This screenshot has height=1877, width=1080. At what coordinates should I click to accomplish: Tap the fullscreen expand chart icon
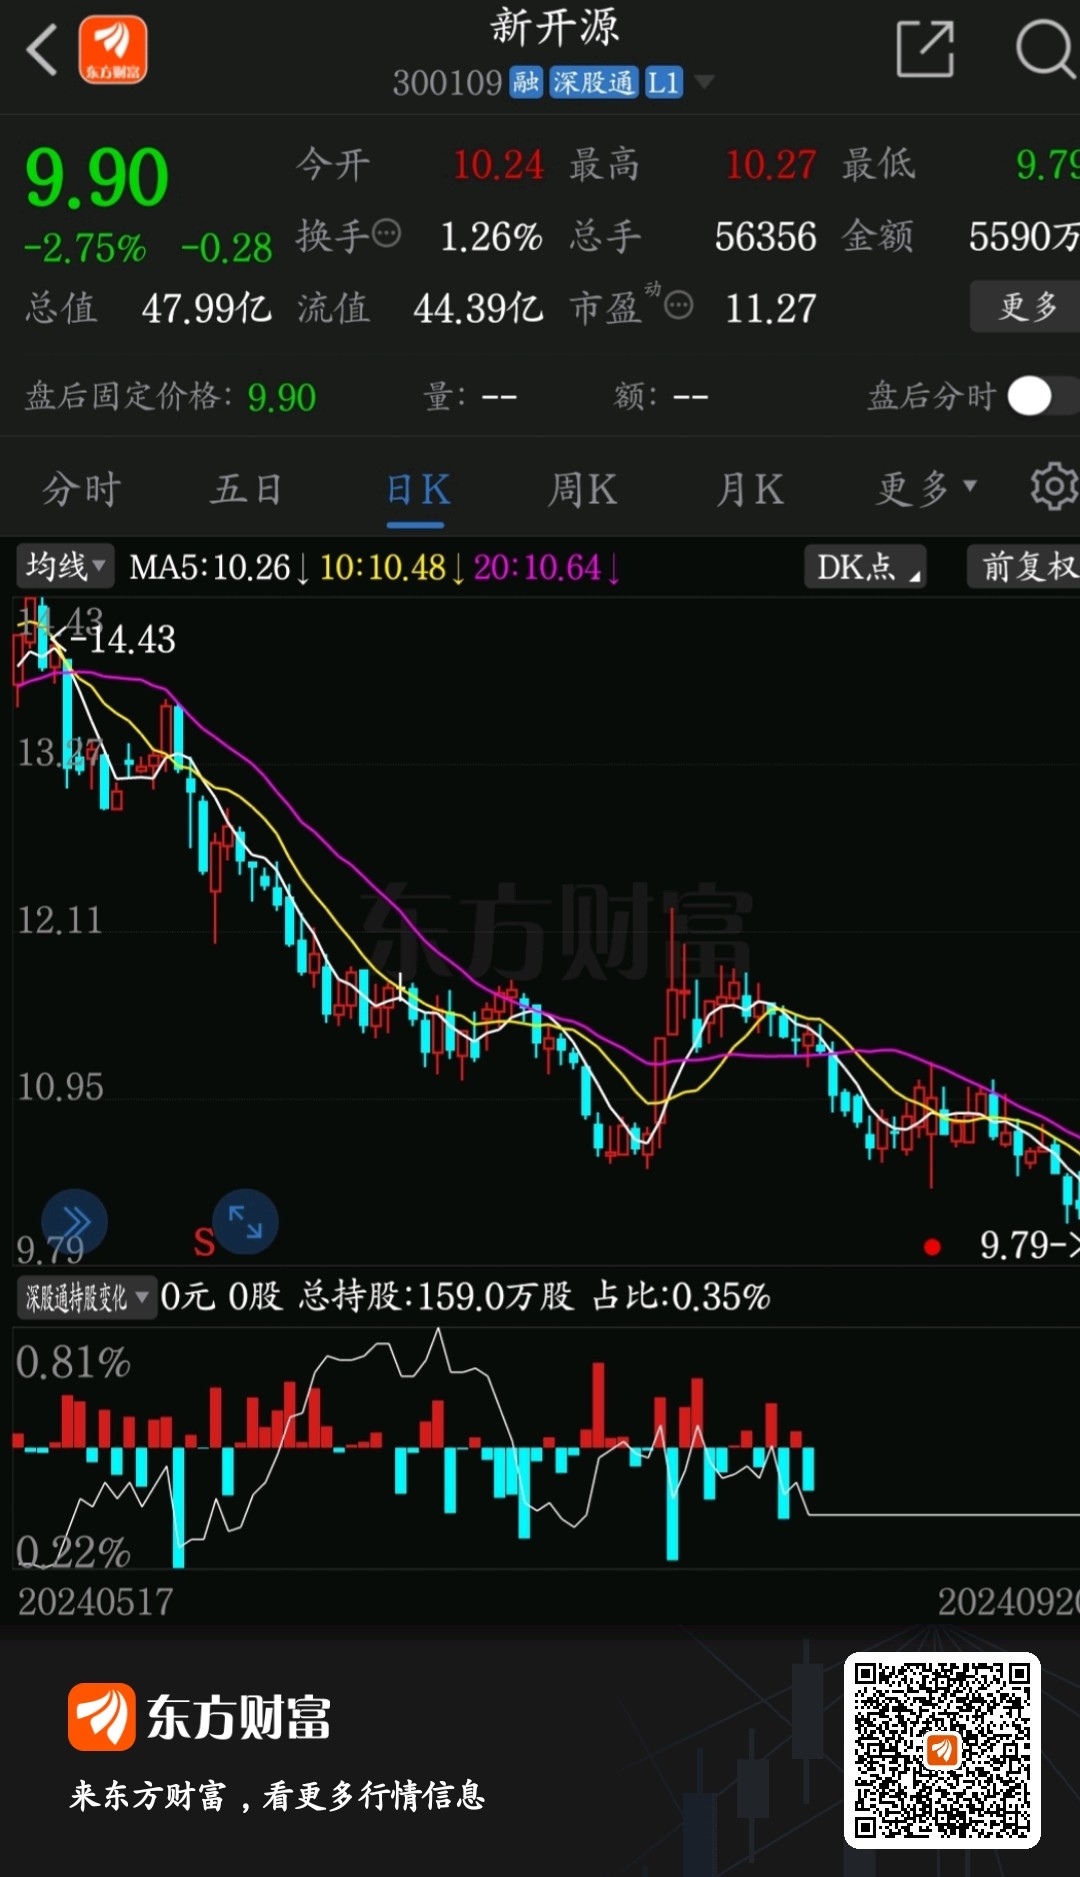[245, 1222]
